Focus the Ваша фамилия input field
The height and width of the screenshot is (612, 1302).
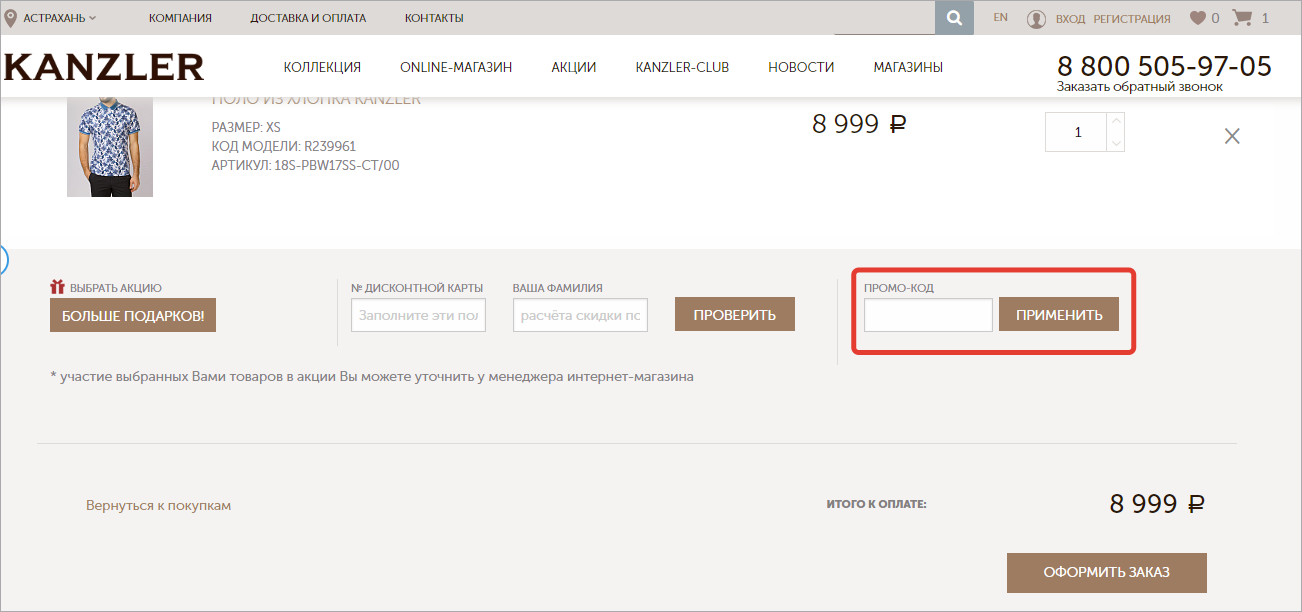[580, 315]
